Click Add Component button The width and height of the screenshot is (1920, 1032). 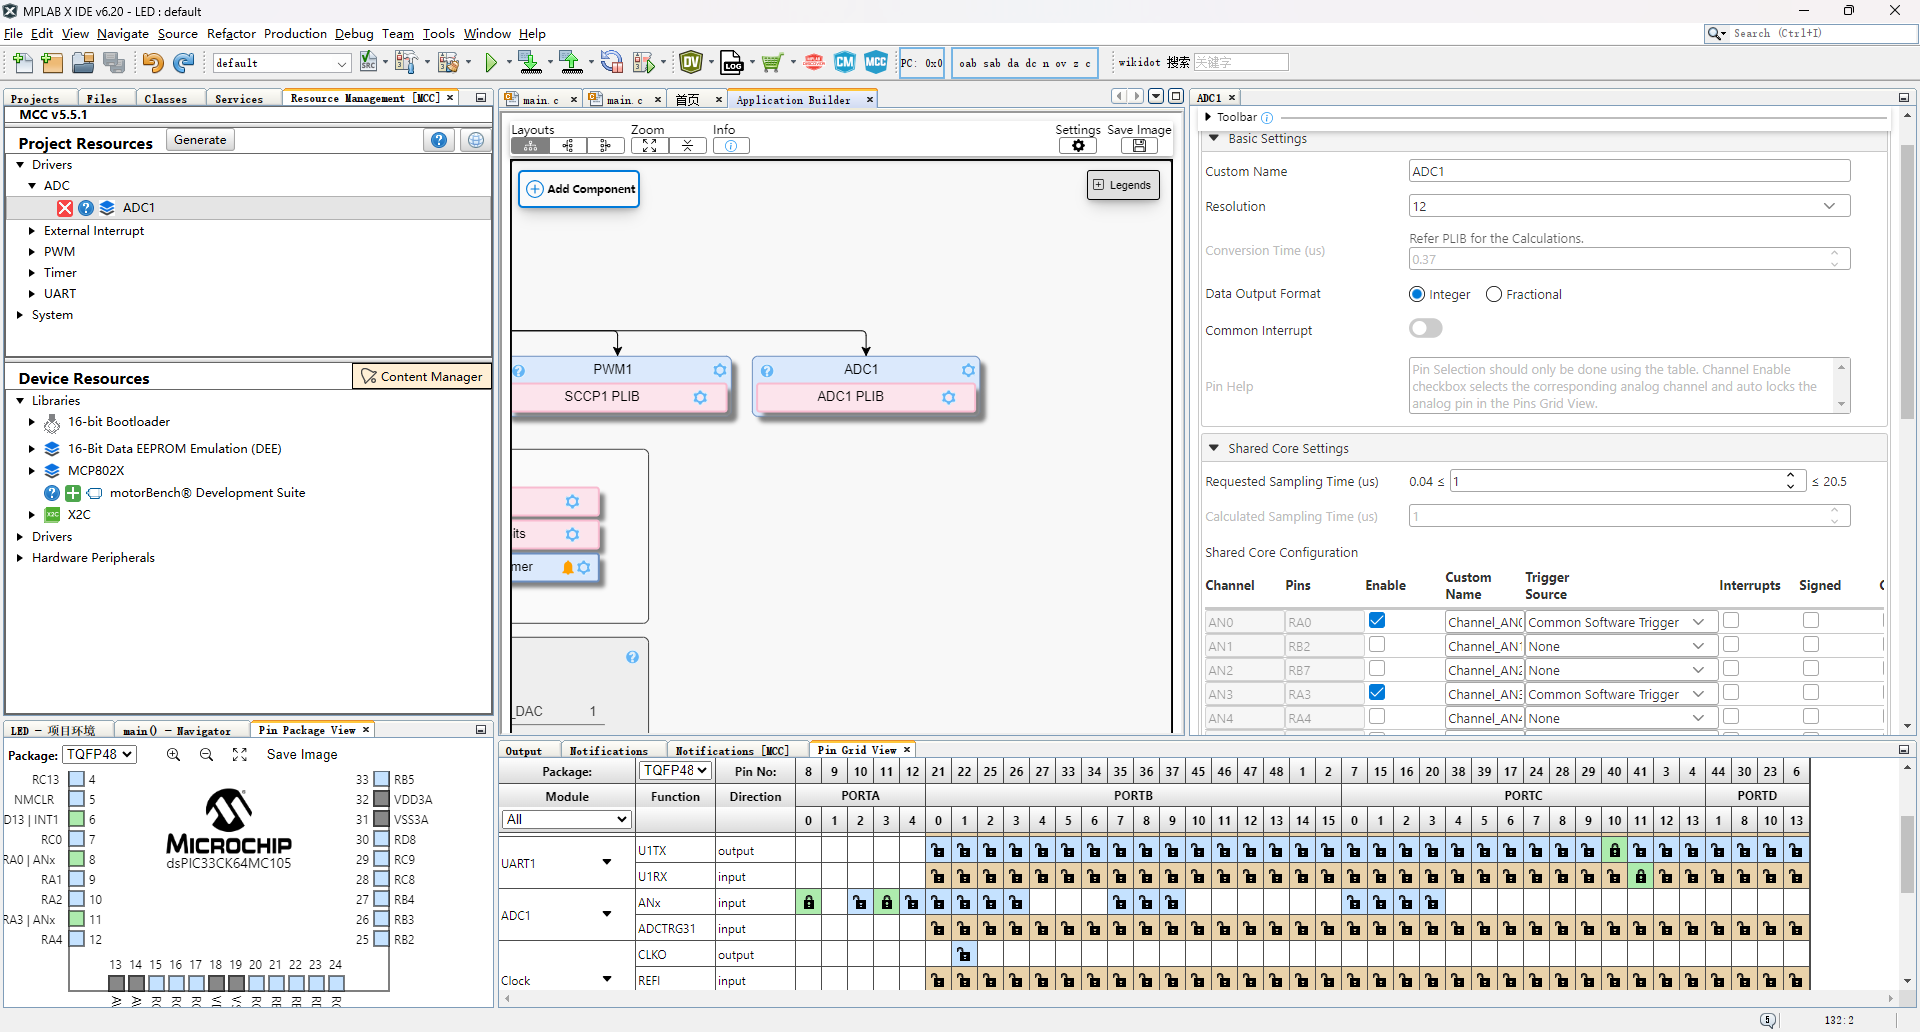click(x=579, y=188)
